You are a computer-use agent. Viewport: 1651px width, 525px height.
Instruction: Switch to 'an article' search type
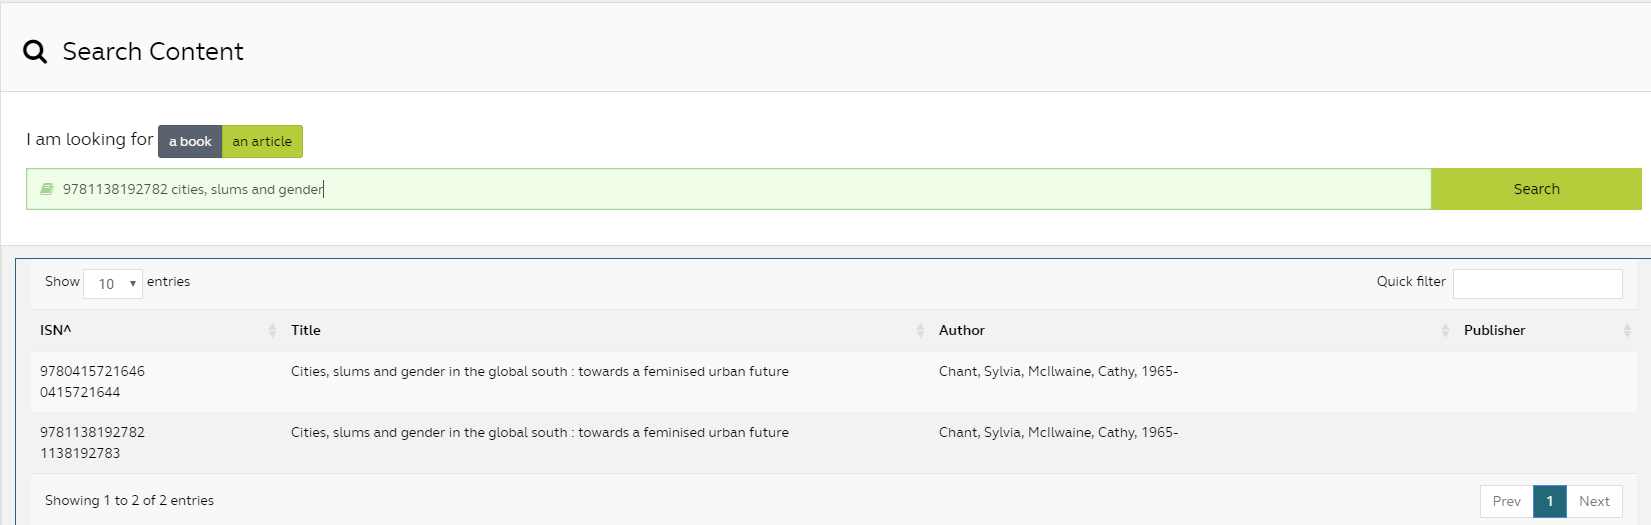tap(262, 142)
